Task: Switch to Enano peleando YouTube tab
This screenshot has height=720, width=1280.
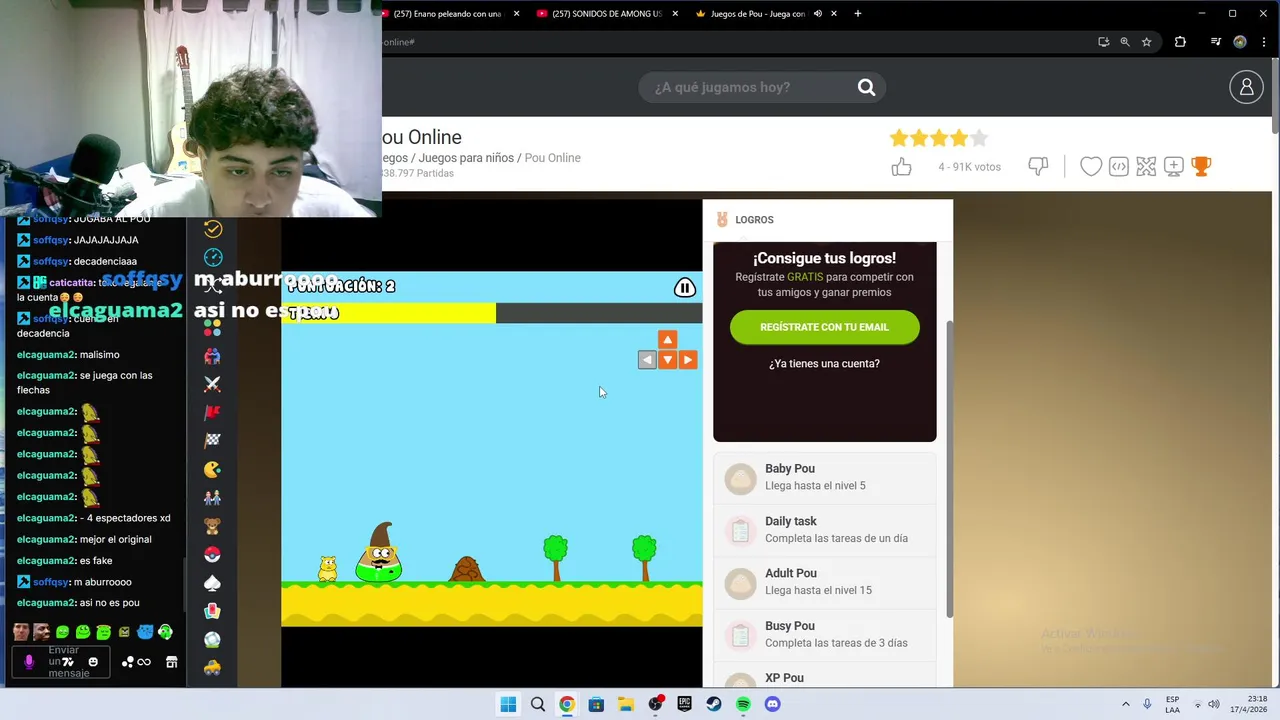Action: point(447,14)
